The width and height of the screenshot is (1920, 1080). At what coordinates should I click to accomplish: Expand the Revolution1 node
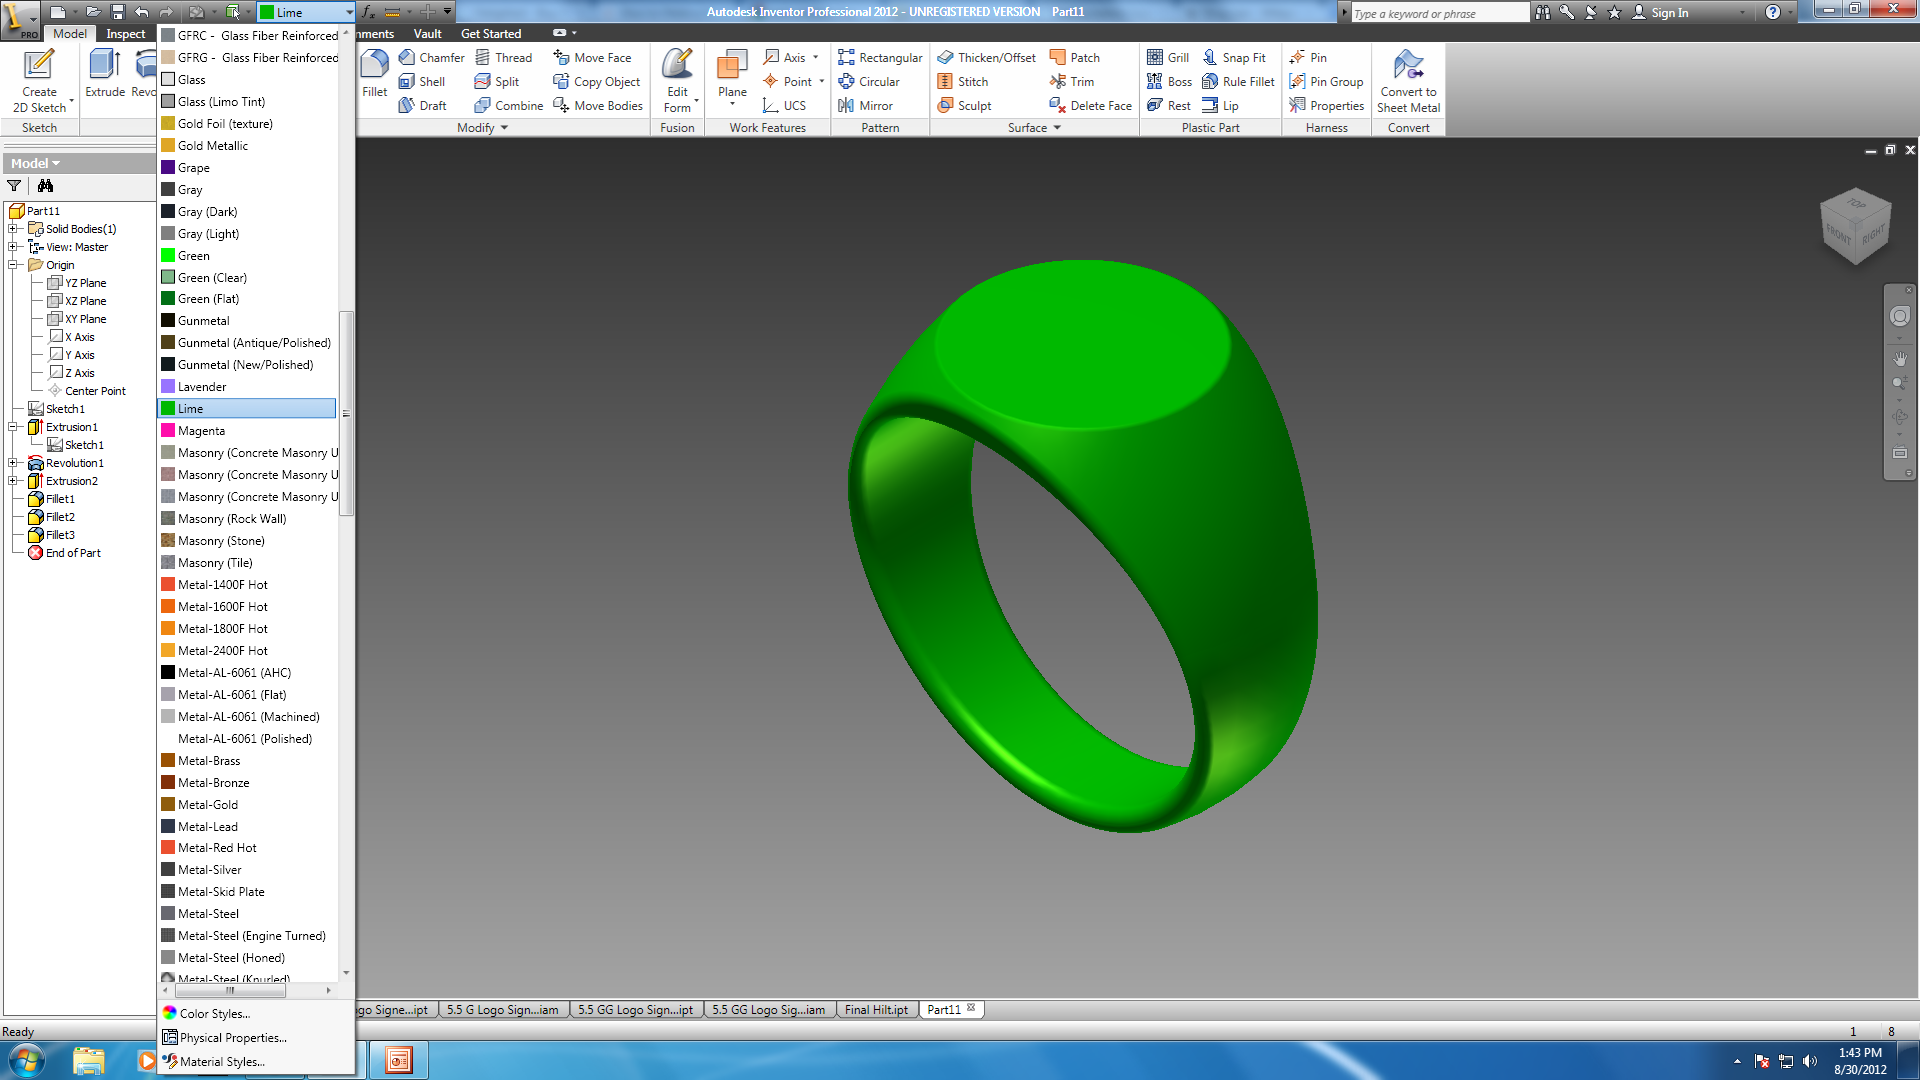coord(13,463)
